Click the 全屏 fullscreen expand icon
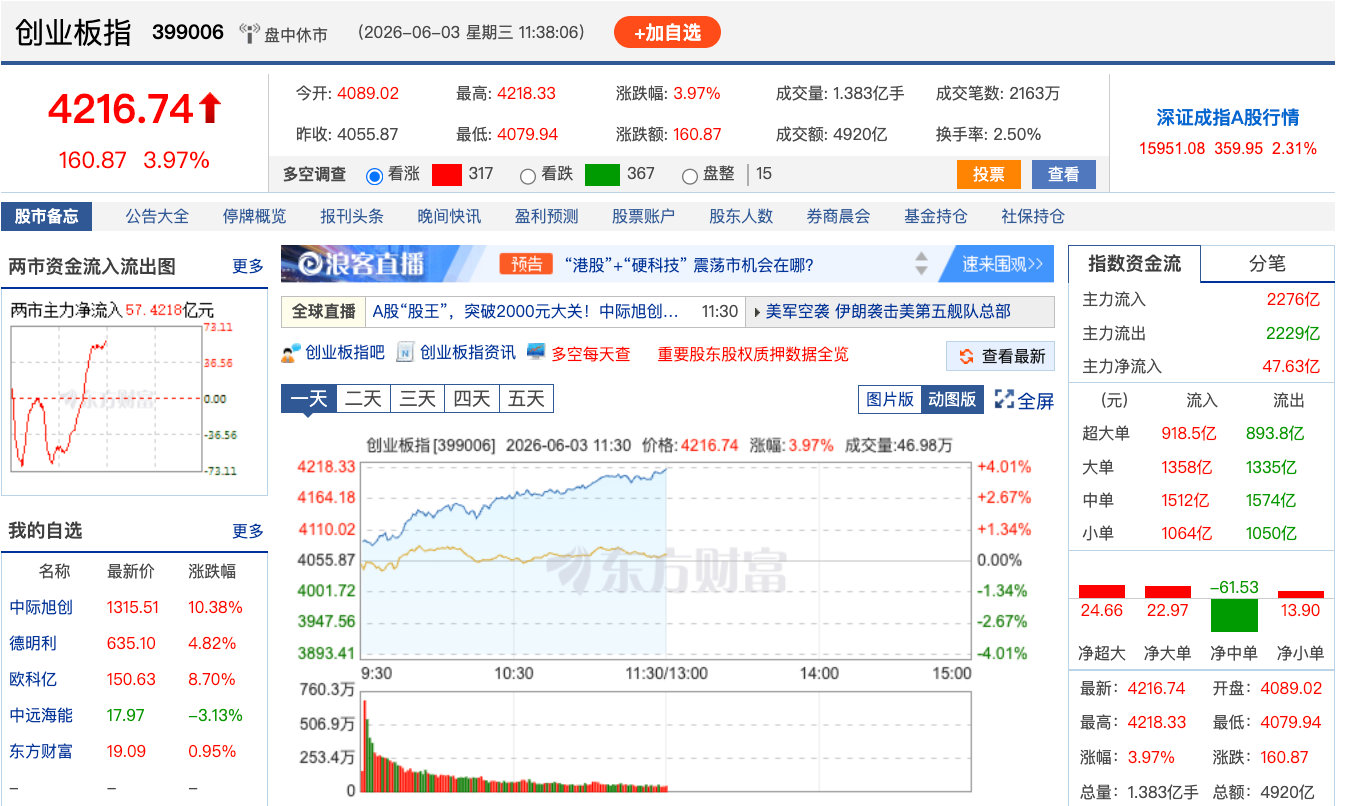The height and width of the screenshot is (806, 1346). [1004, 399]
